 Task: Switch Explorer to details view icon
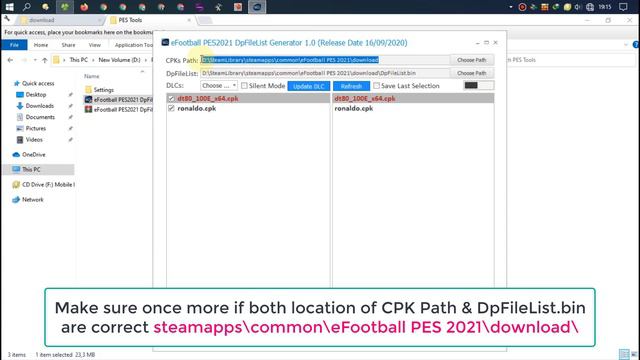624,354
